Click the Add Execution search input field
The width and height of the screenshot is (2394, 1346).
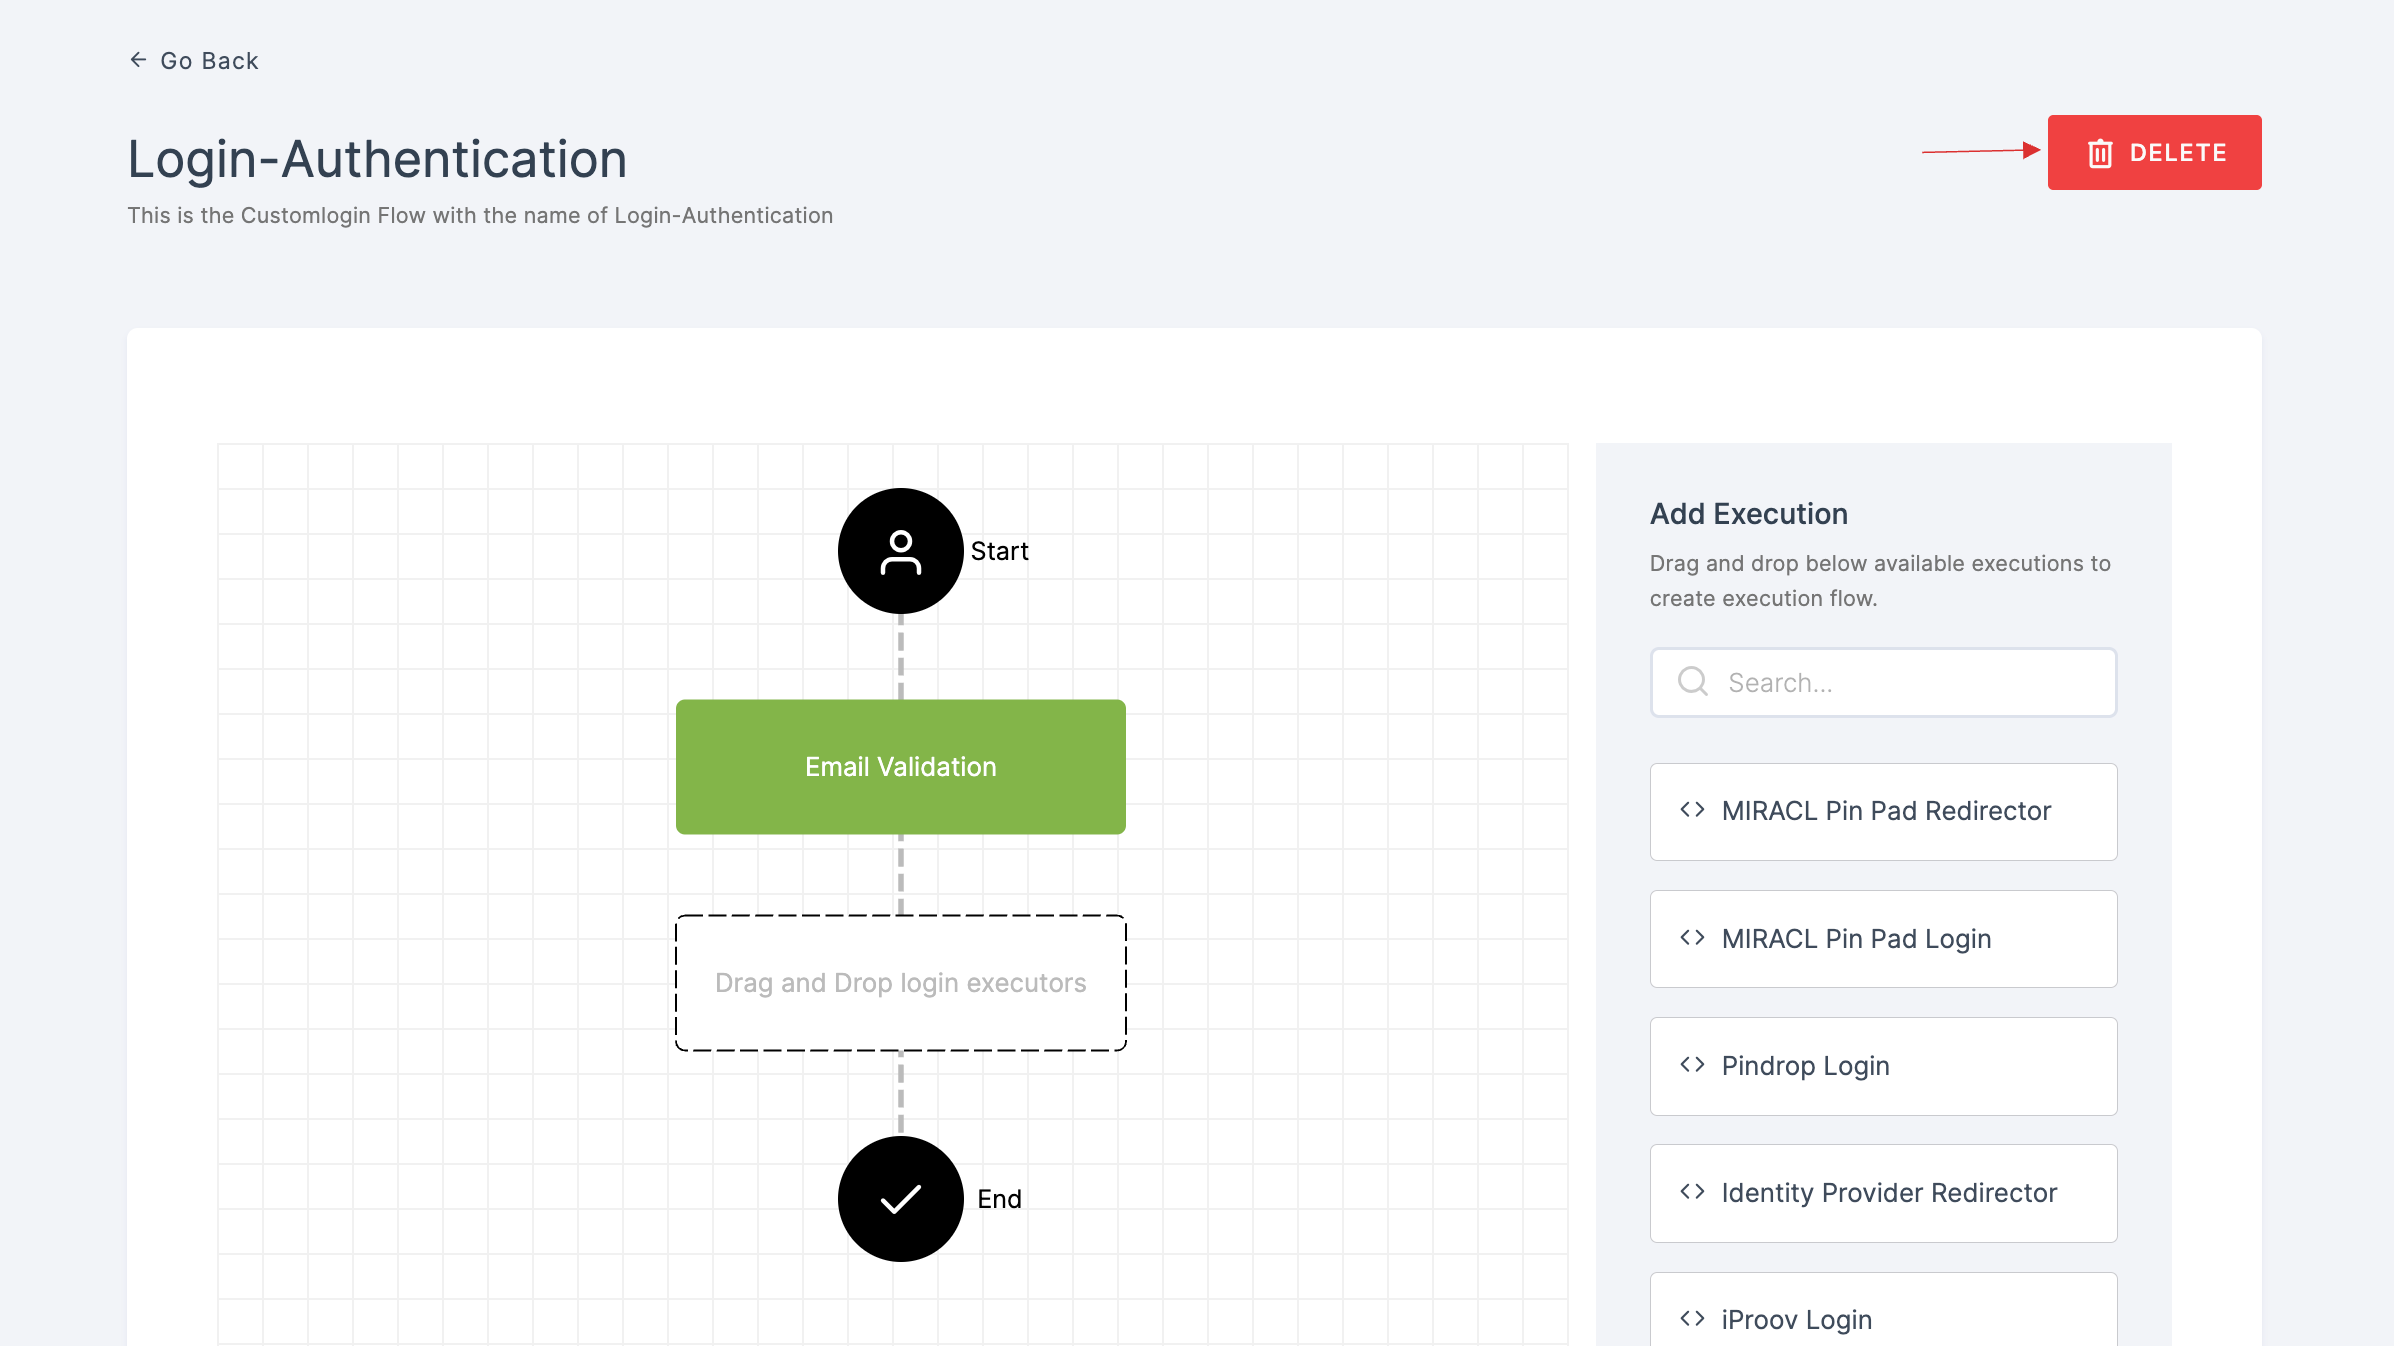(1884, 682)
